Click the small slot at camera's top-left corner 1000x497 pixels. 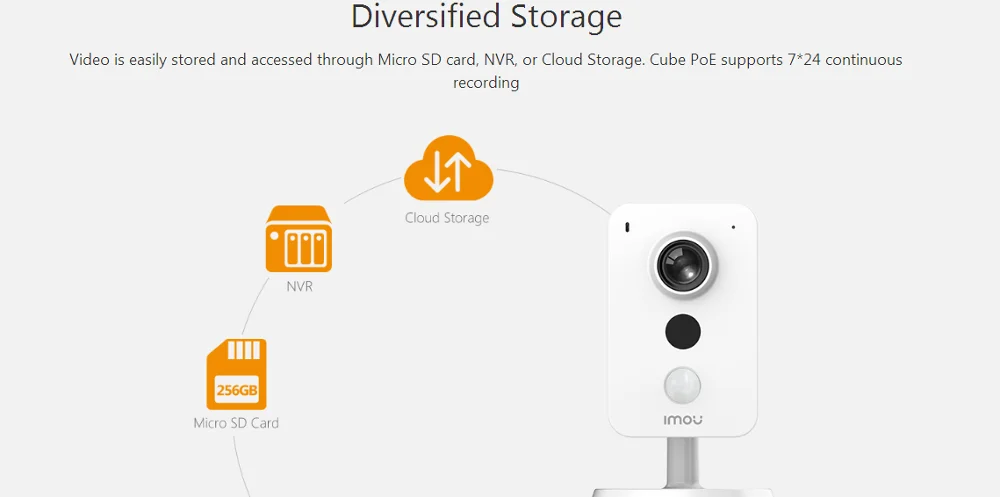point(627,226)
